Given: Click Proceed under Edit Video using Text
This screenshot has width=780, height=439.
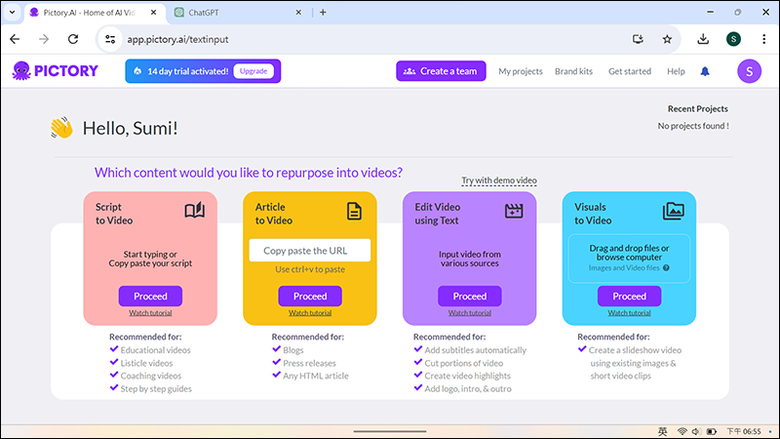Looking at the screenshot, I should click(x=470, y=296).
